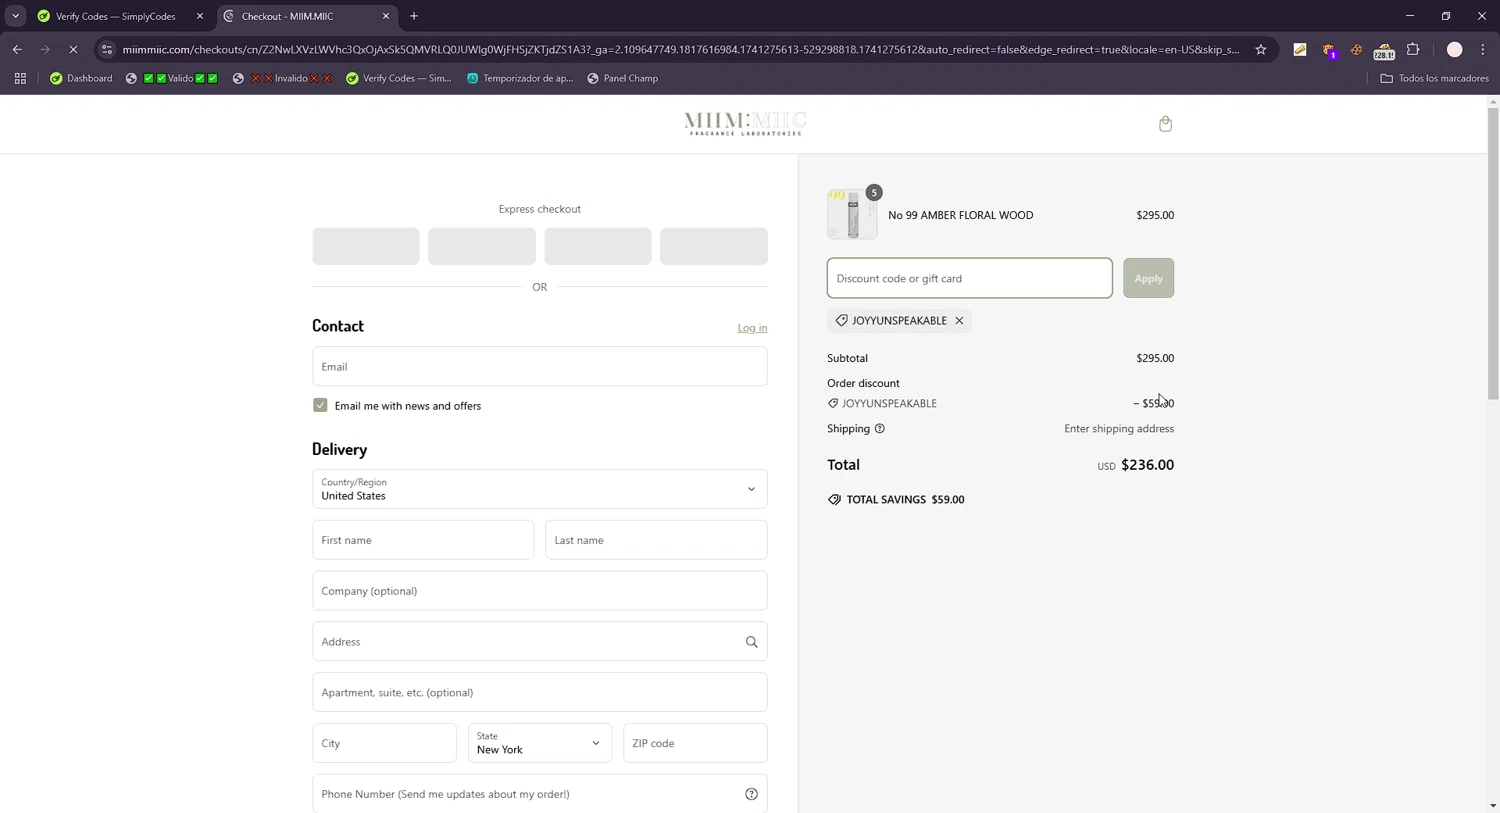This screenshot has width=1500, height=813.
Task: Click the Apply discount button
Action: click(1148, 278)
